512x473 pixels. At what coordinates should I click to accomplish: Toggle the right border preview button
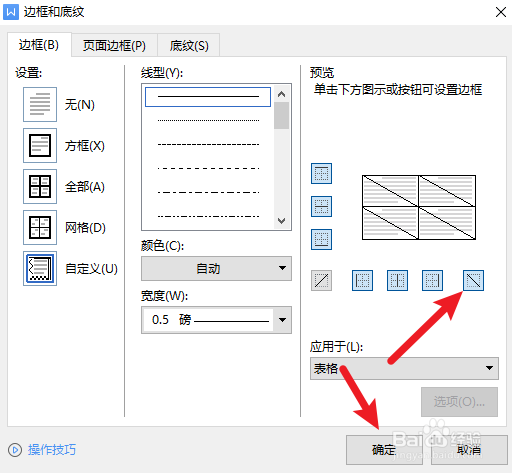(432, 280)
